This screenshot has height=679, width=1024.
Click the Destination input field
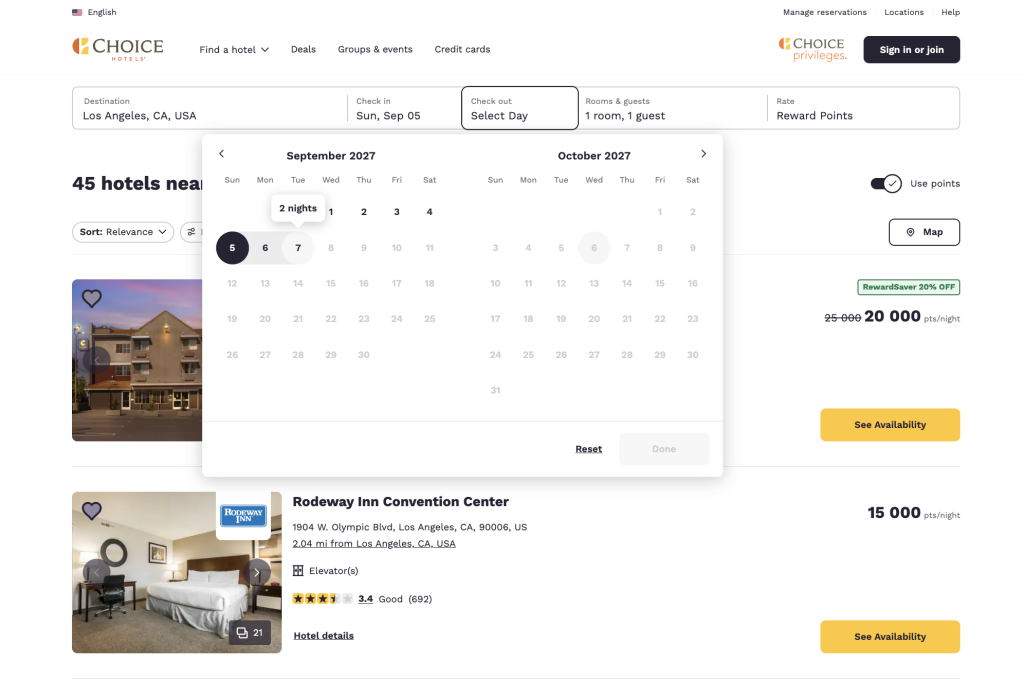[x=210, y=108]
